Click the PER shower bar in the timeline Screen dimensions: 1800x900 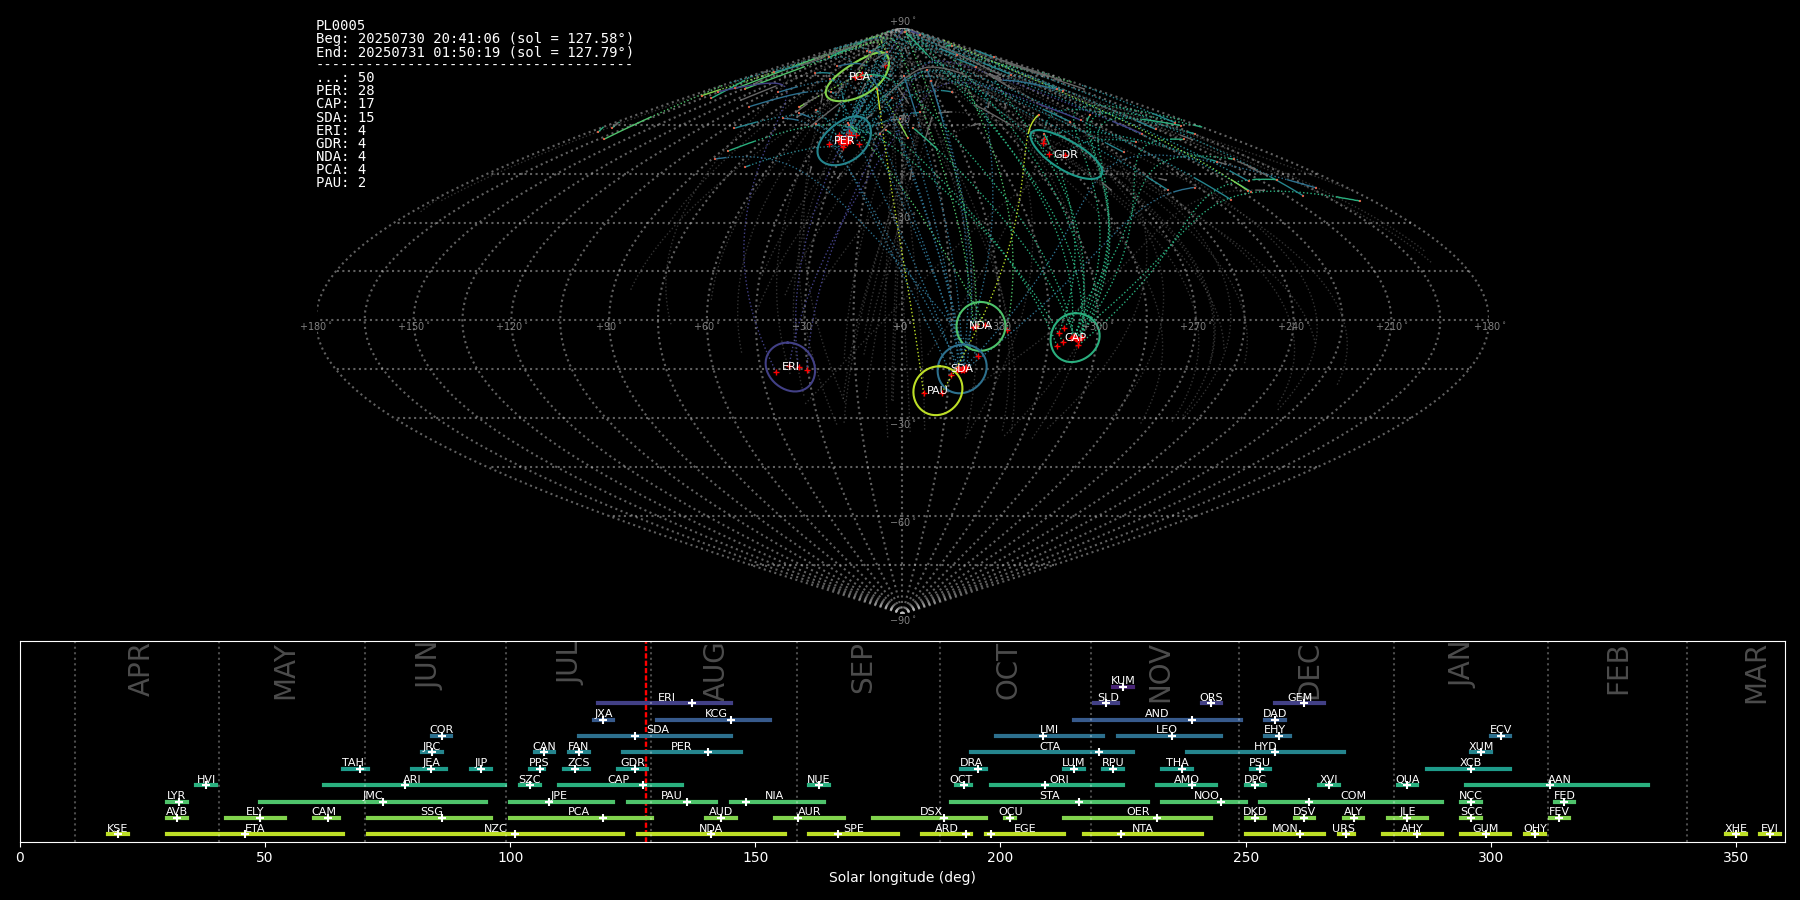click(x=682, y=752)
